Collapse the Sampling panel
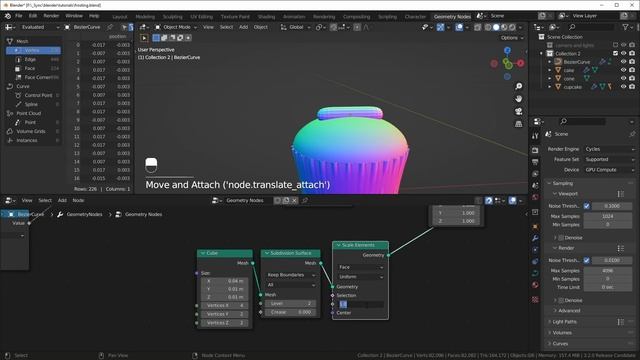The image size is (640, 360). click(x=562, y=184)
